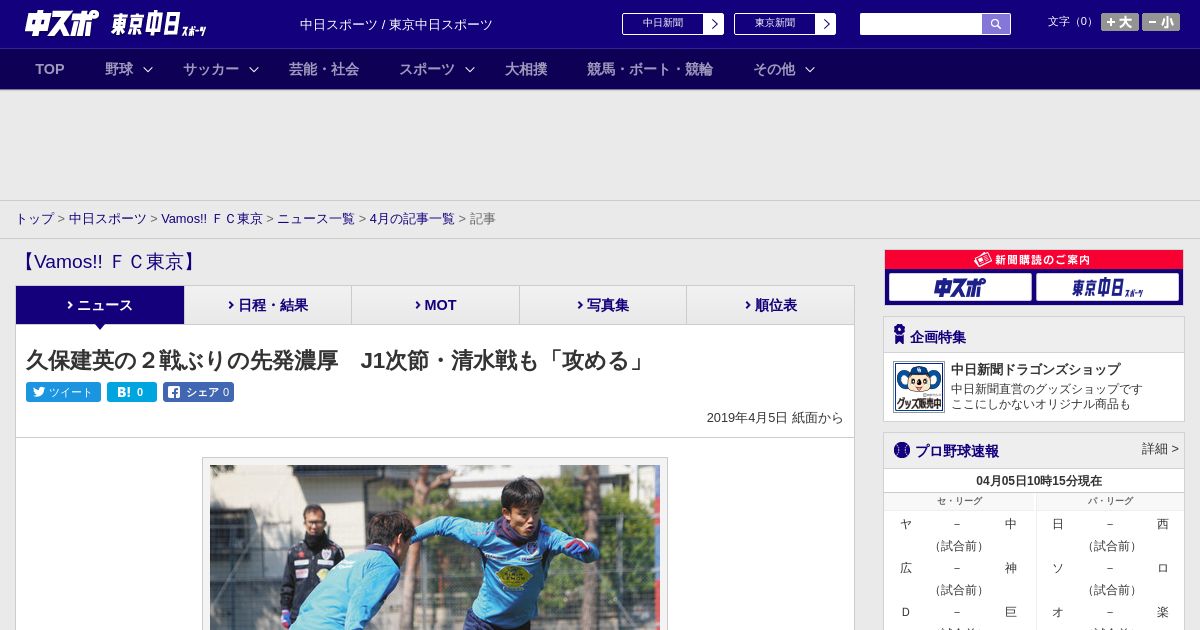Open 中日新聞ドラゴンズショップ link
This screenshot has width=1200, height=630.
[1035, 369]
